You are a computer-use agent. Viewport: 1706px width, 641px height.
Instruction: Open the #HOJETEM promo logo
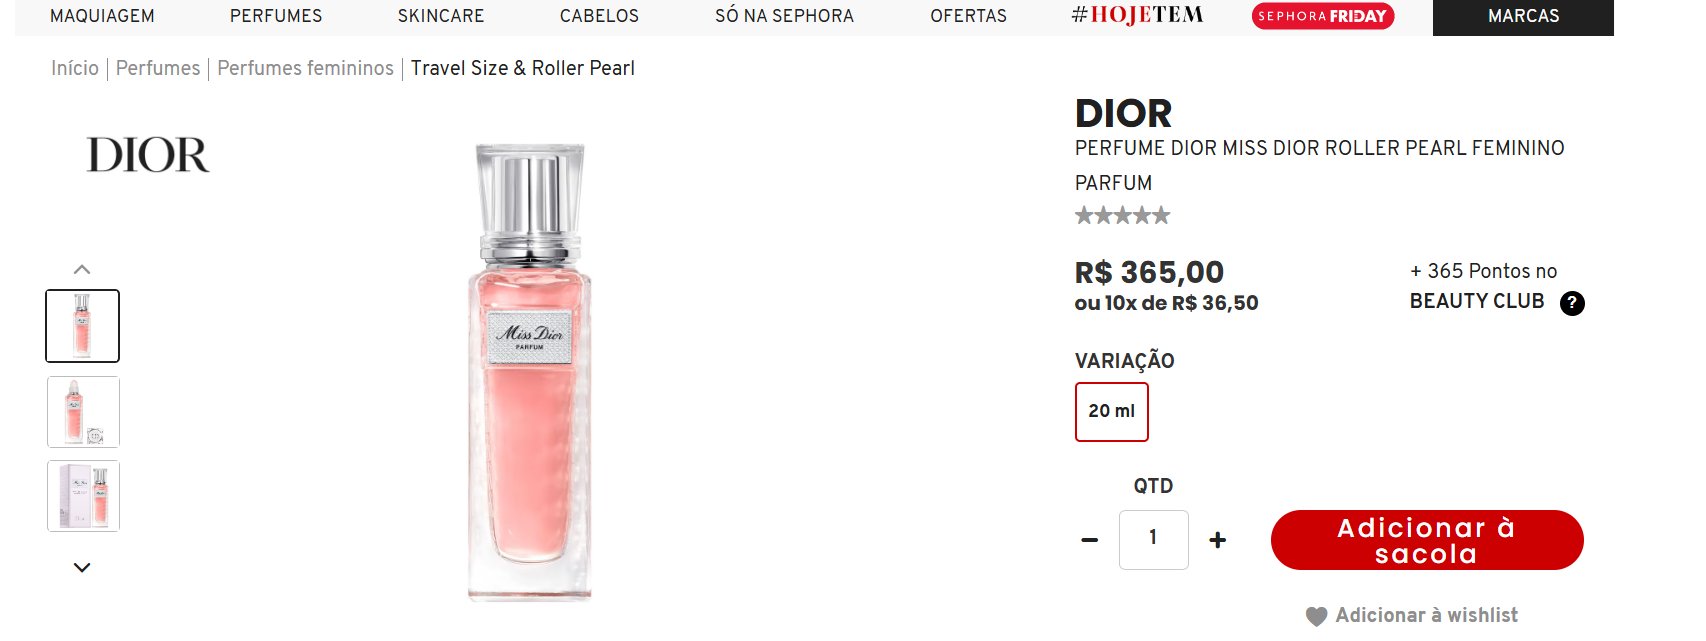click(x=1137, y=15)
